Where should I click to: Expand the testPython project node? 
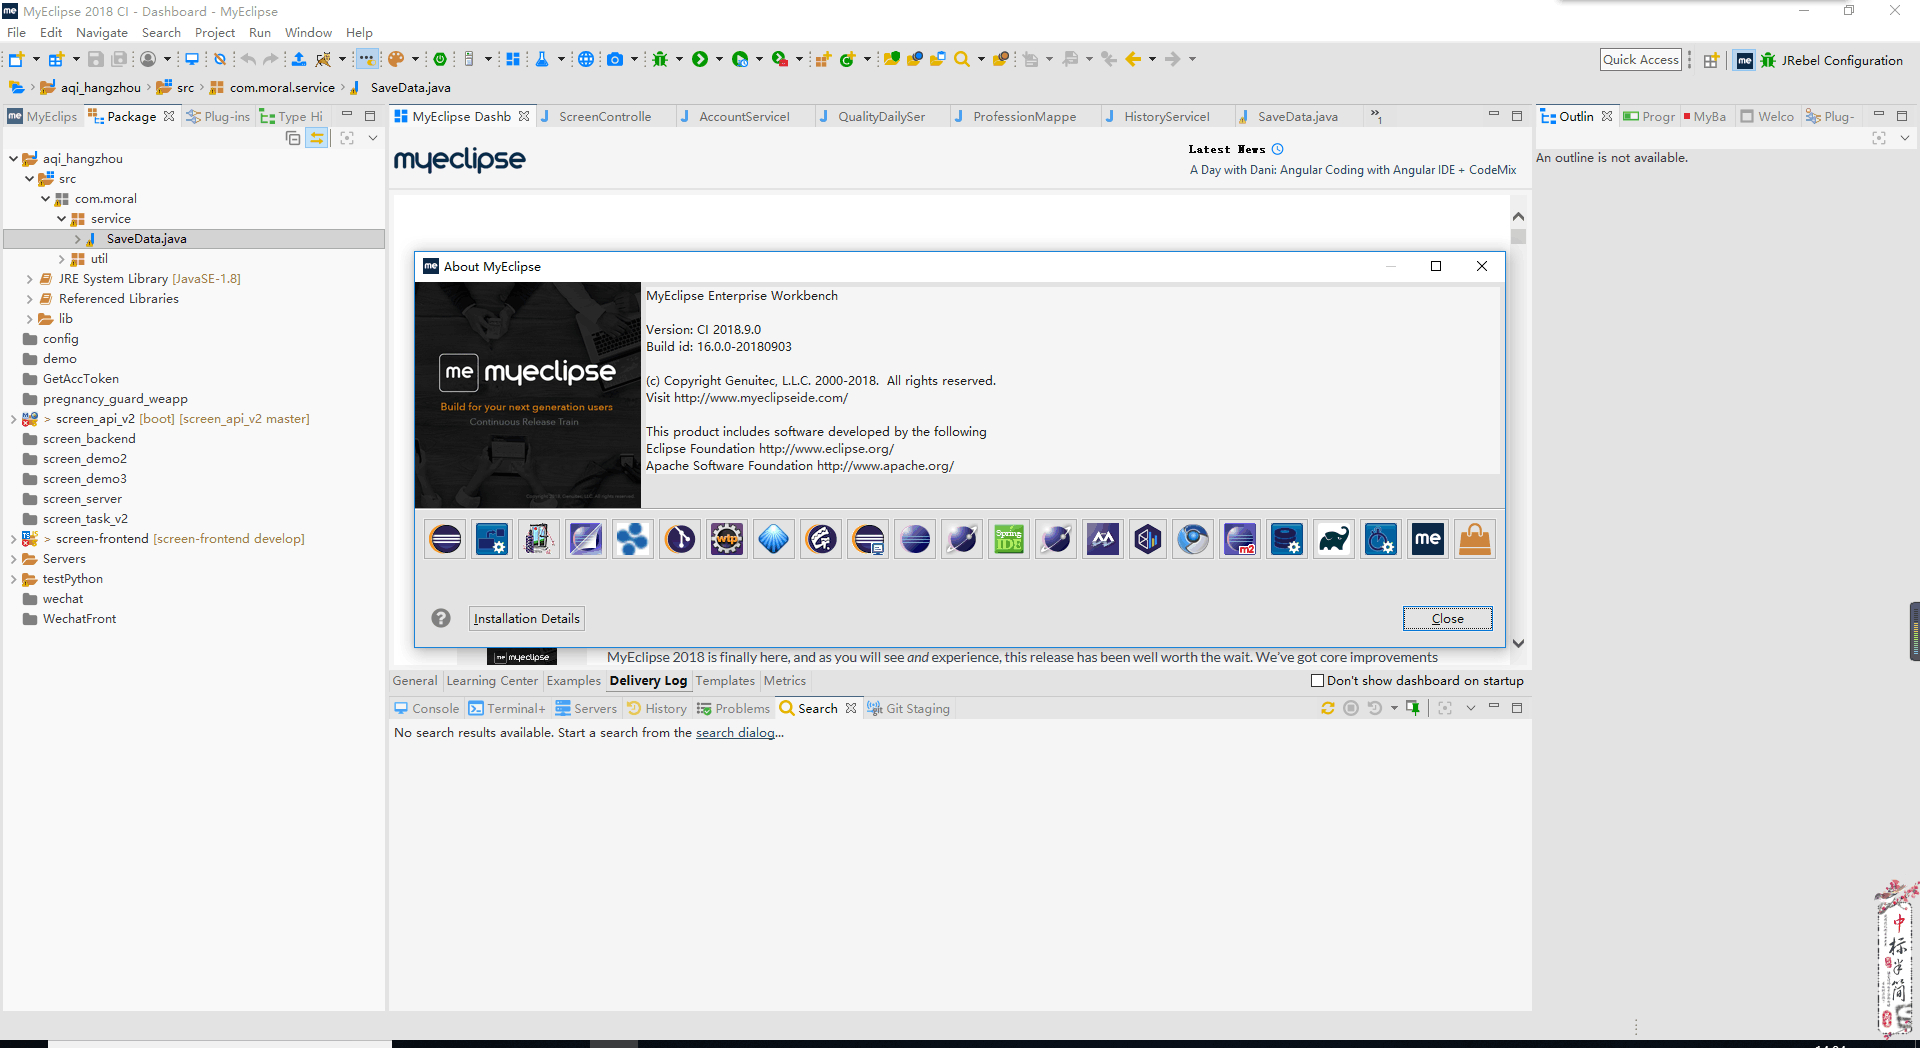click(13, 579)
